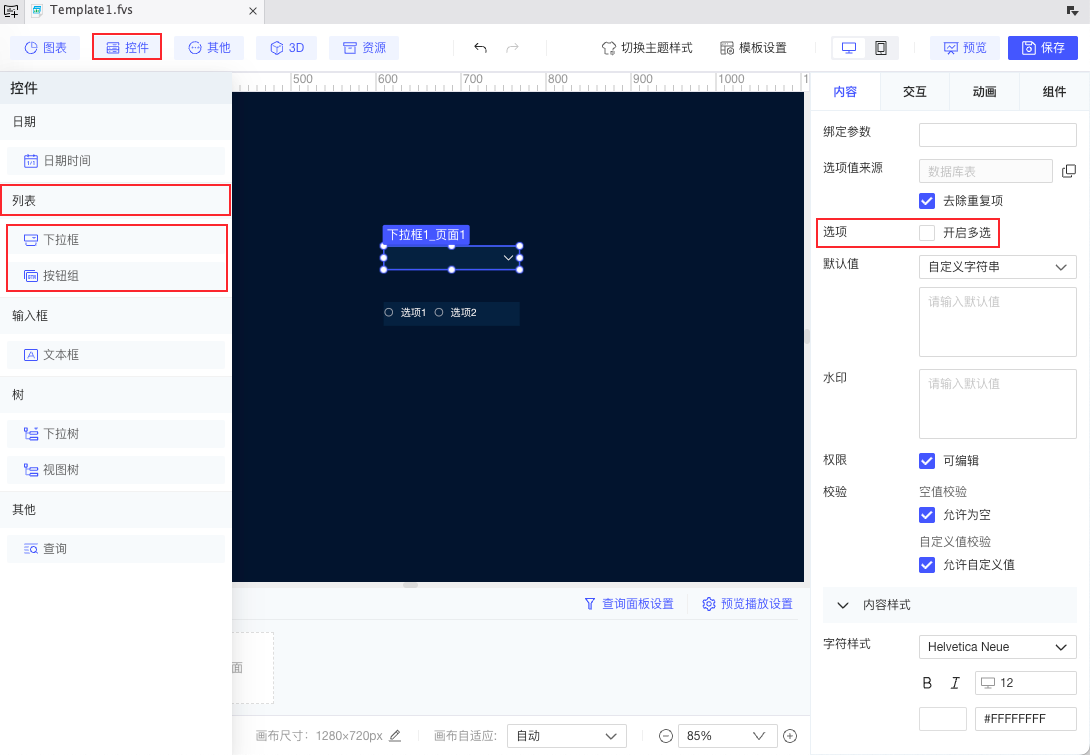
Task: Open the 数据库表 options source field
Action: pyautogui.click(x=986, y=171)
